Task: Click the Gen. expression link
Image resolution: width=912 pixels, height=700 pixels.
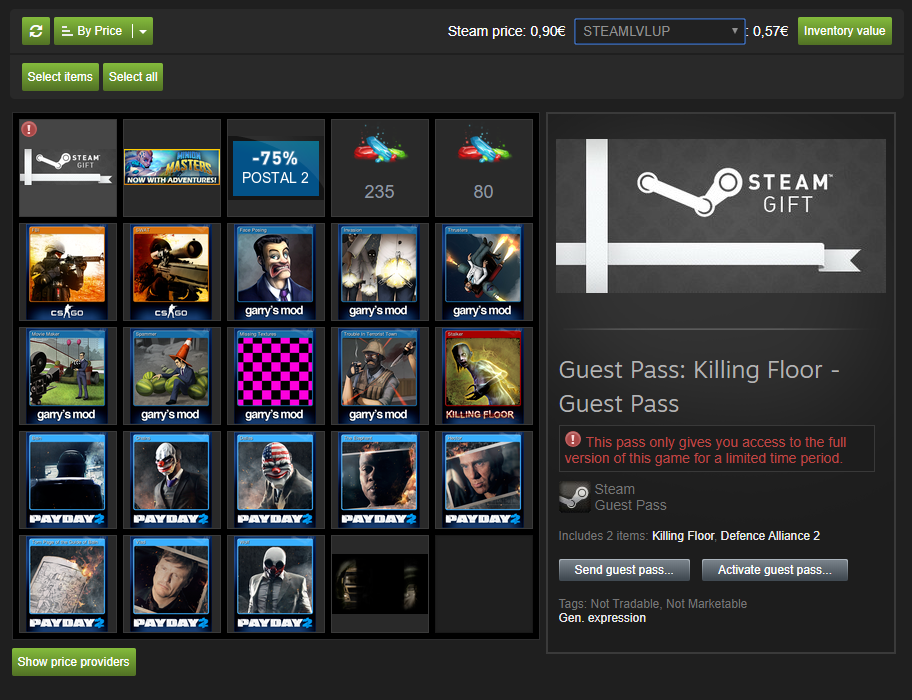Action: pos(602,618)
